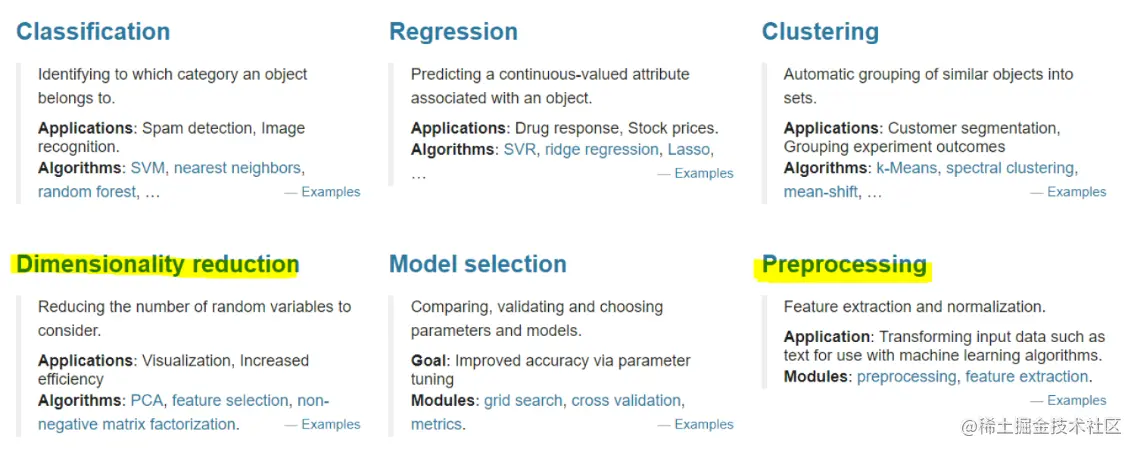Open the random forest link
The height and width of the screenshot is (452, 1137).
pyautogui.click(x=86, y=192)
